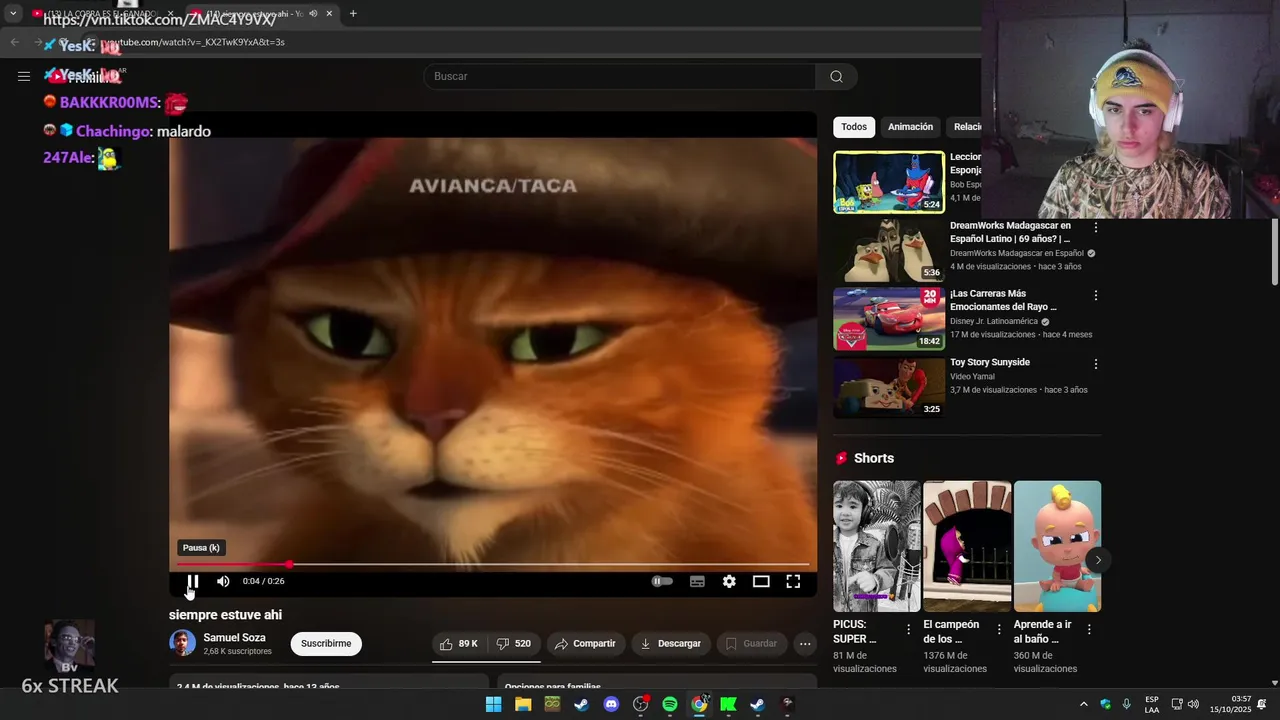The width and height of the screenshot is (1280, 720).
Task: Open options for the PICUS SUPER short
Action: tap(908, 630)
